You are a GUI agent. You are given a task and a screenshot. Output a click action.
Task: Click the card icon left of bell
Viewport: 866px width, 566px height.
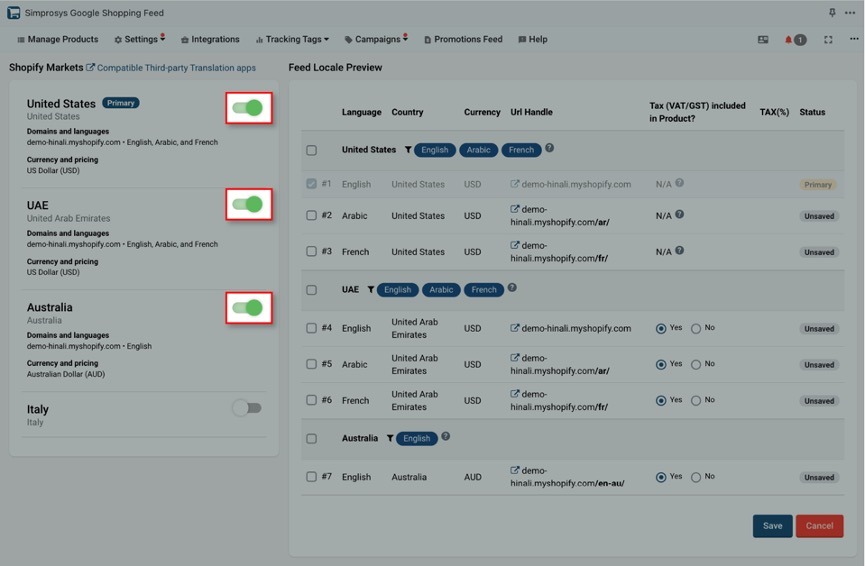763,40
